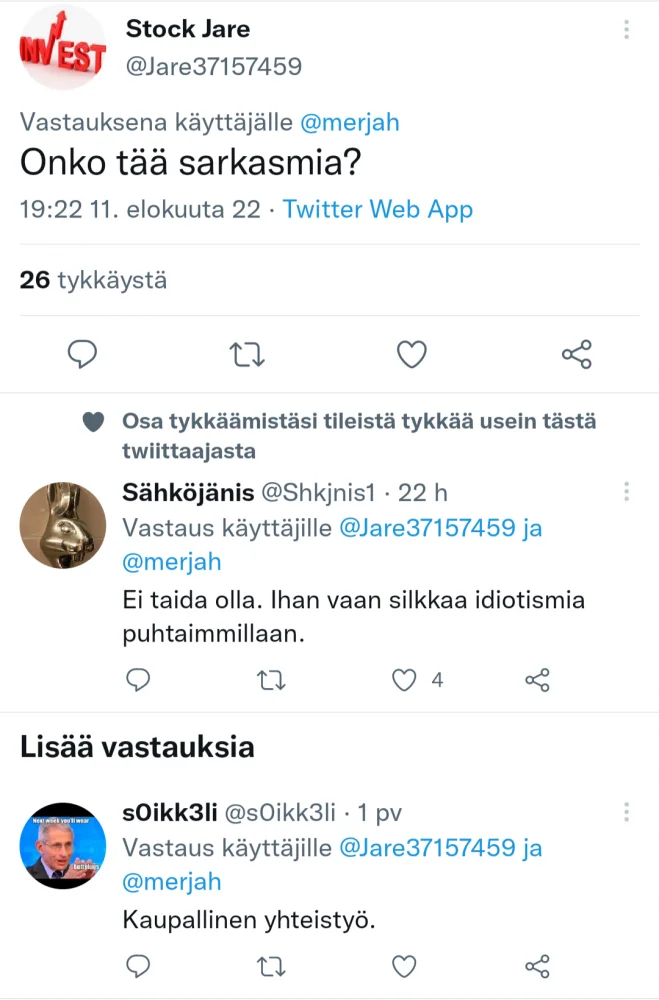
Task: Like Sähköjänis's reply with 4 likes
Action: (404, 681)
